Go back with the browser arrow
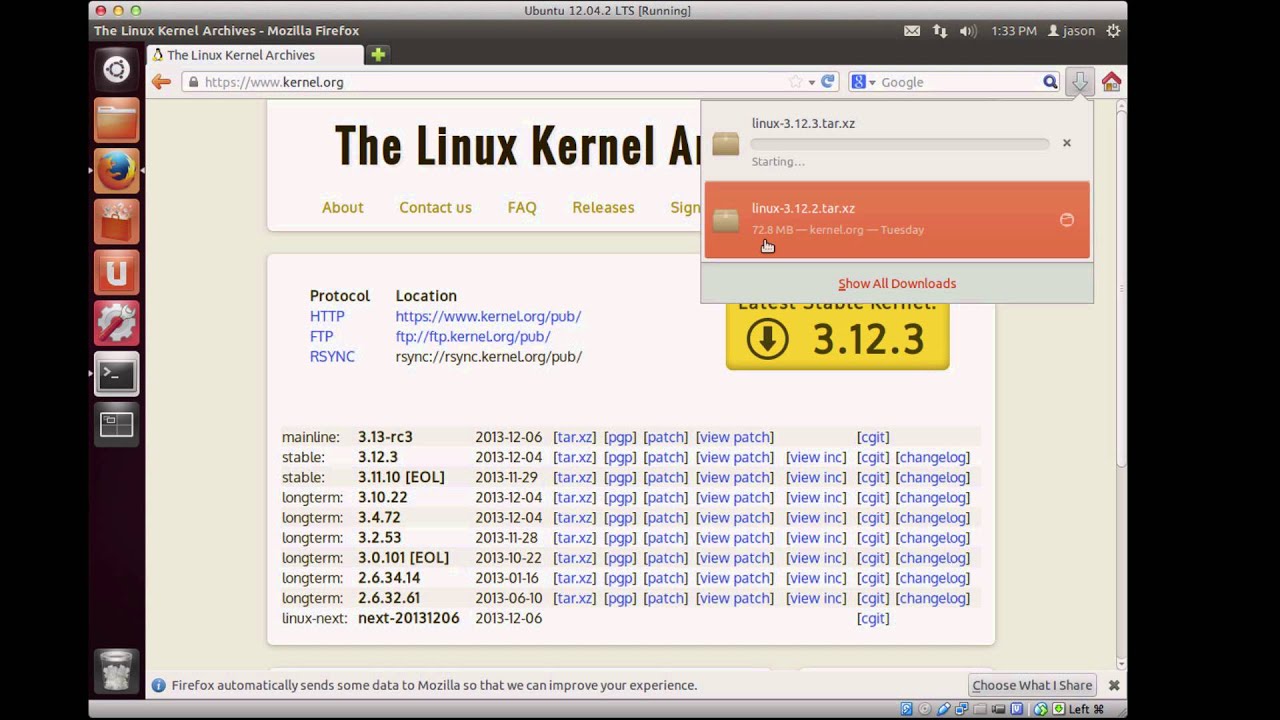The image size is (1280, 720). (x=161, y=82)
